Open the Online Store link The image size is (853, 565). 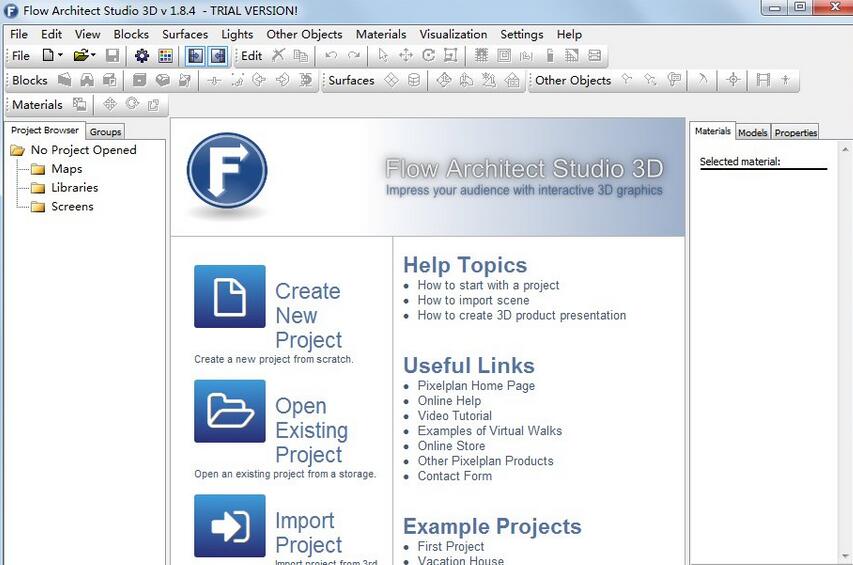451,446
